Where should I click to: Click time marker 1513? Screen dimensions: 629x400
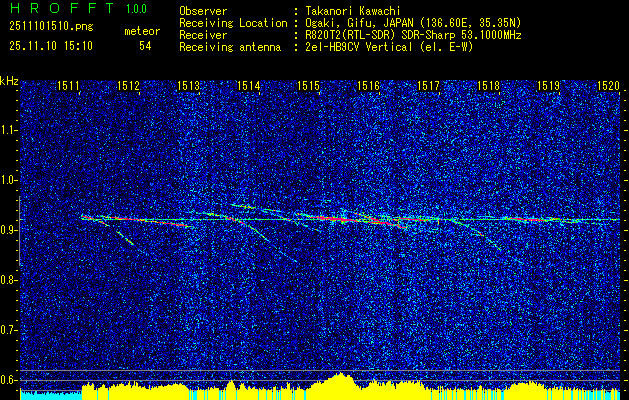(188, 85)
